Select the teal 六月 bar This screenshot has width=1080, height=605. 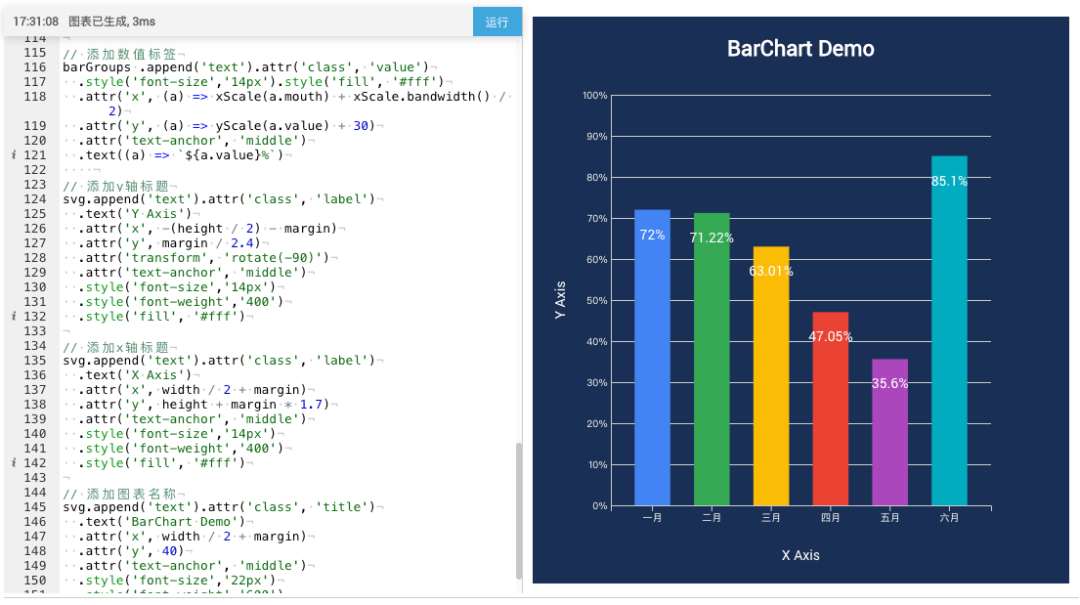click(x=949, y=330)
